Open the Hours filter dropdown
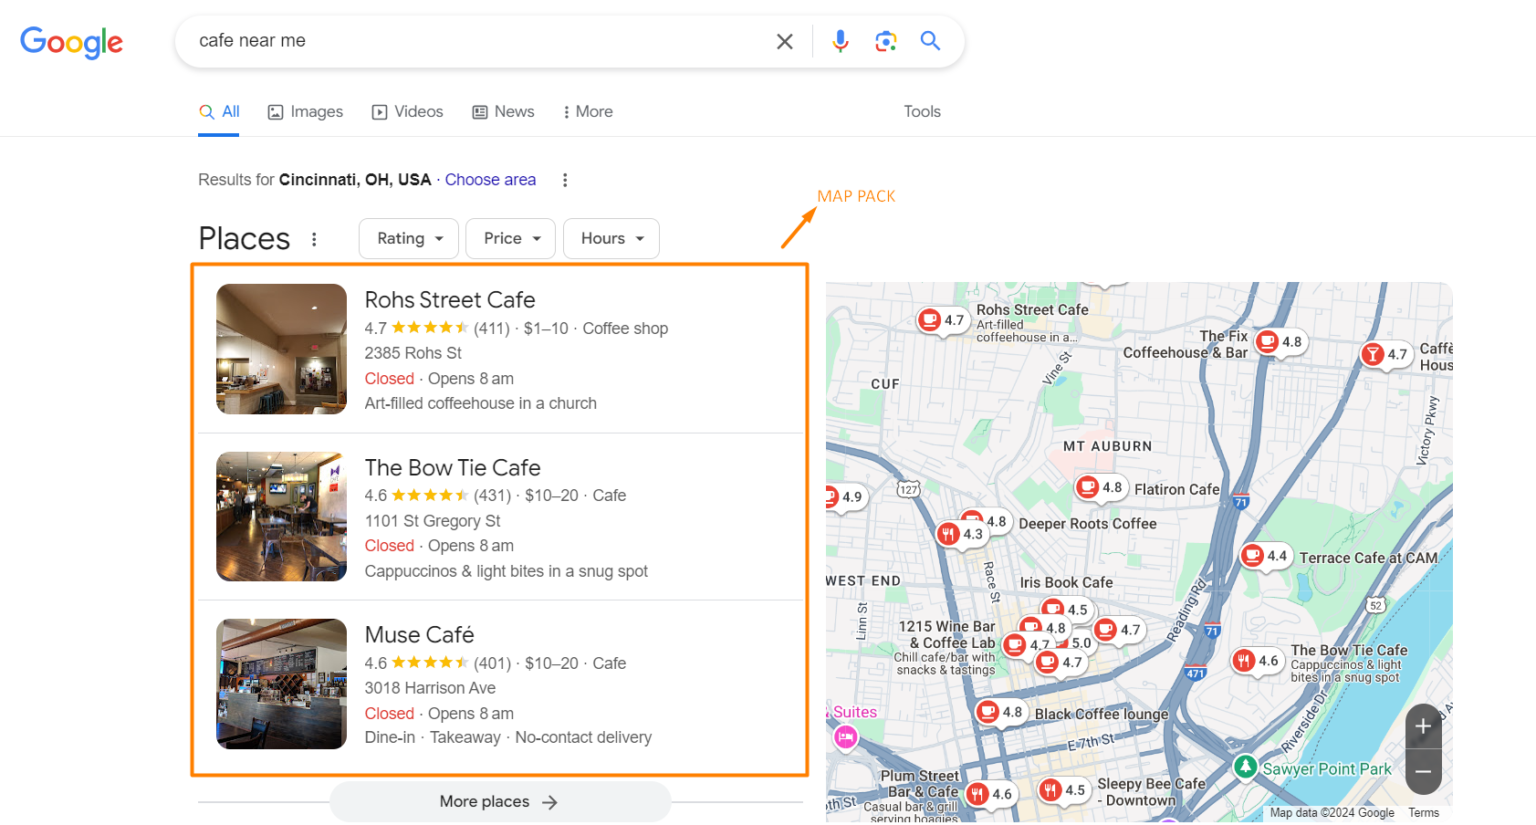This screenshot has width=1536, height=825. 611,238
